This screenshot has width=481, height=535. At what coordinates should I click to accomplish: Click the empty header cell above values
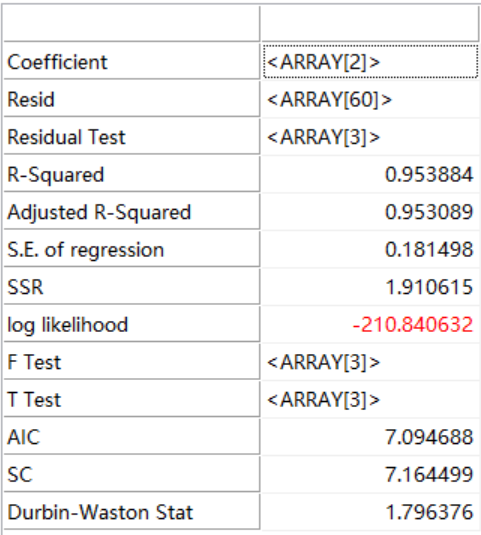pyautogui.click(x=370, y=24)
